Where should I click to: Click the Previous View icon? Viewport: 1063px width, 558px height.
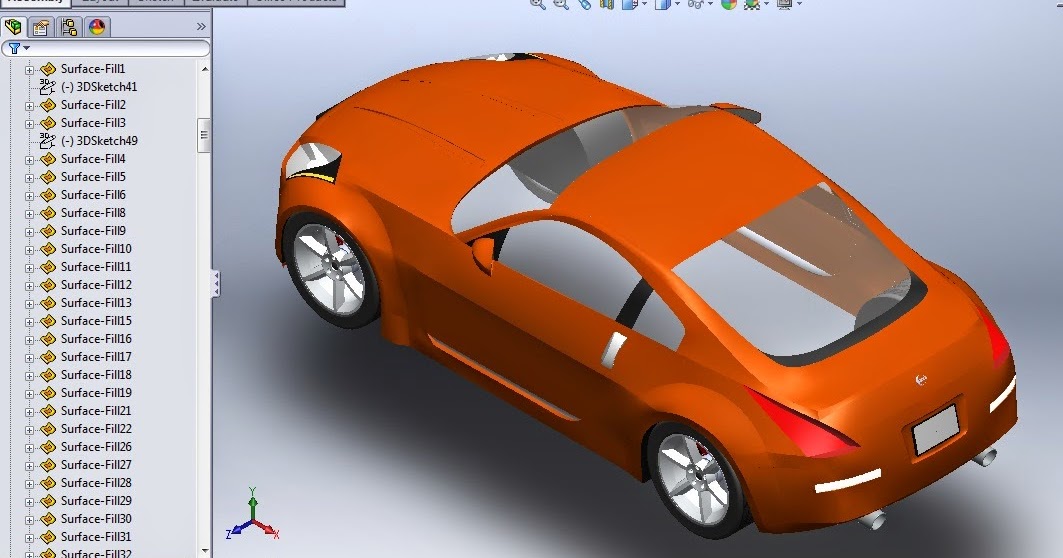584,3
